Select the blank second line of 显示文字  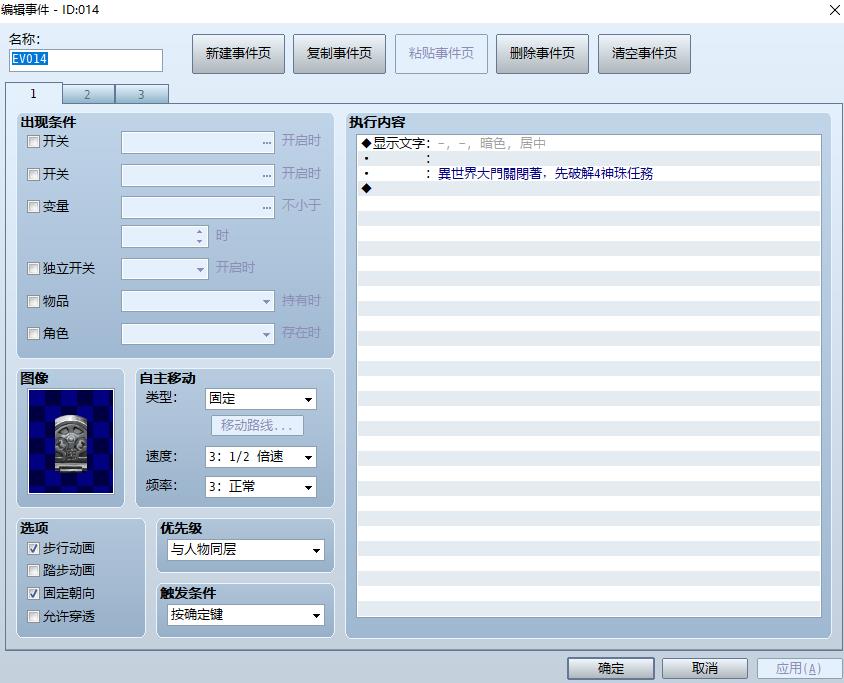(x=589, y=158)
